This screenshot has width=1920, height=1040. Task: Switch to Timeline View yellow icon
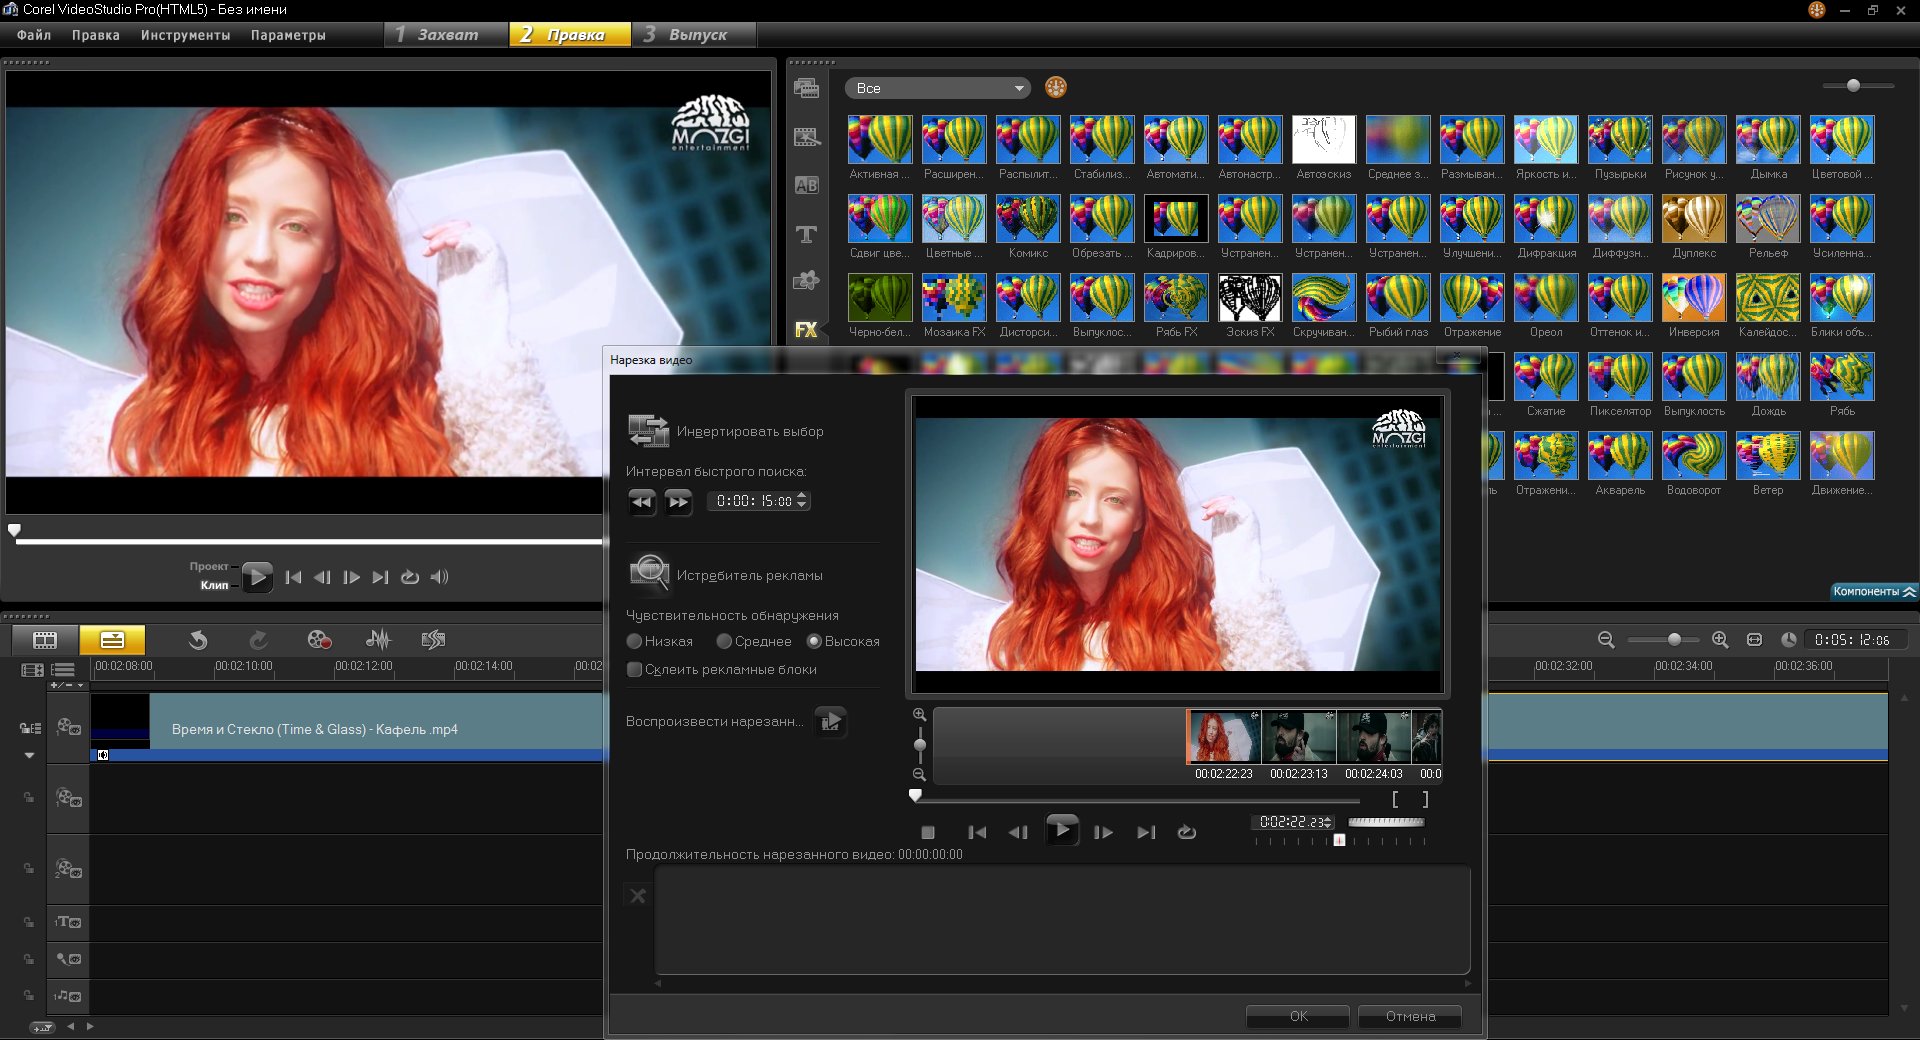pos(112,640)
